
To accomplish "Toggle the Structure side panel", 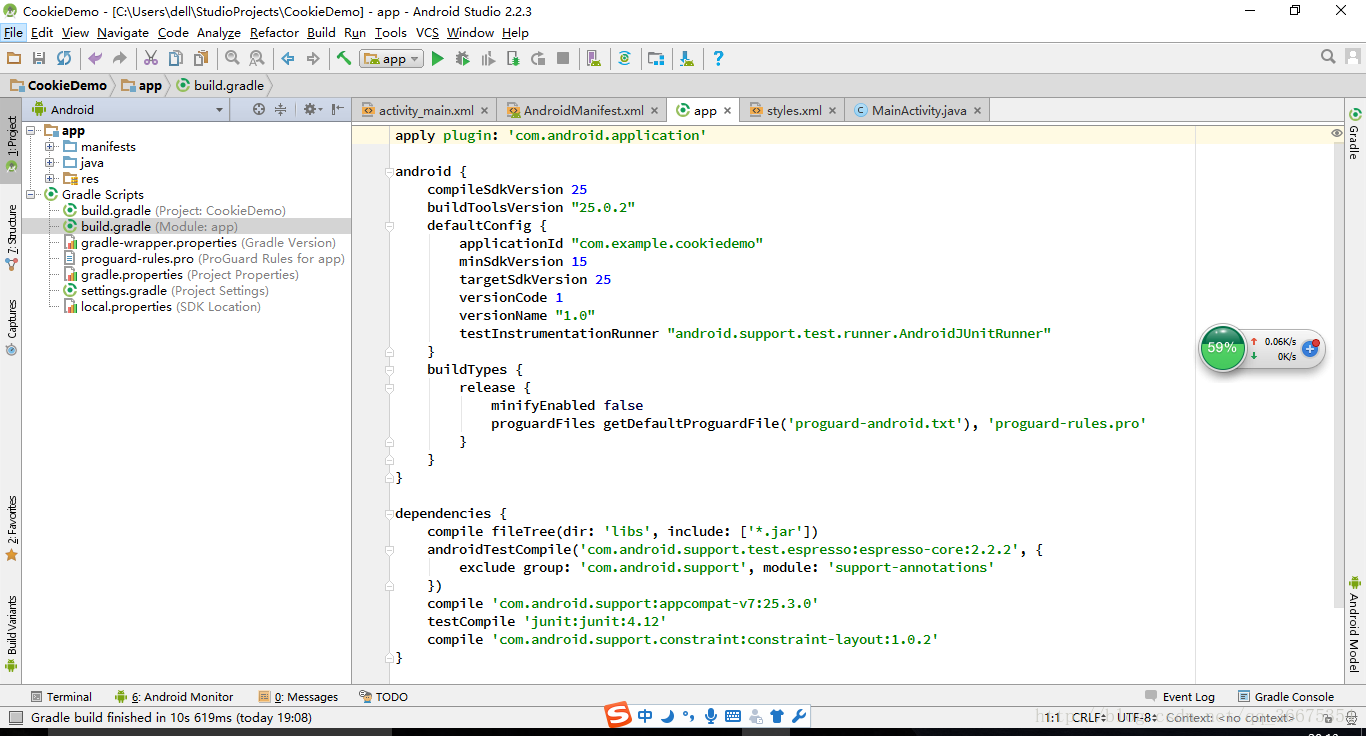I will pos(11,238).
